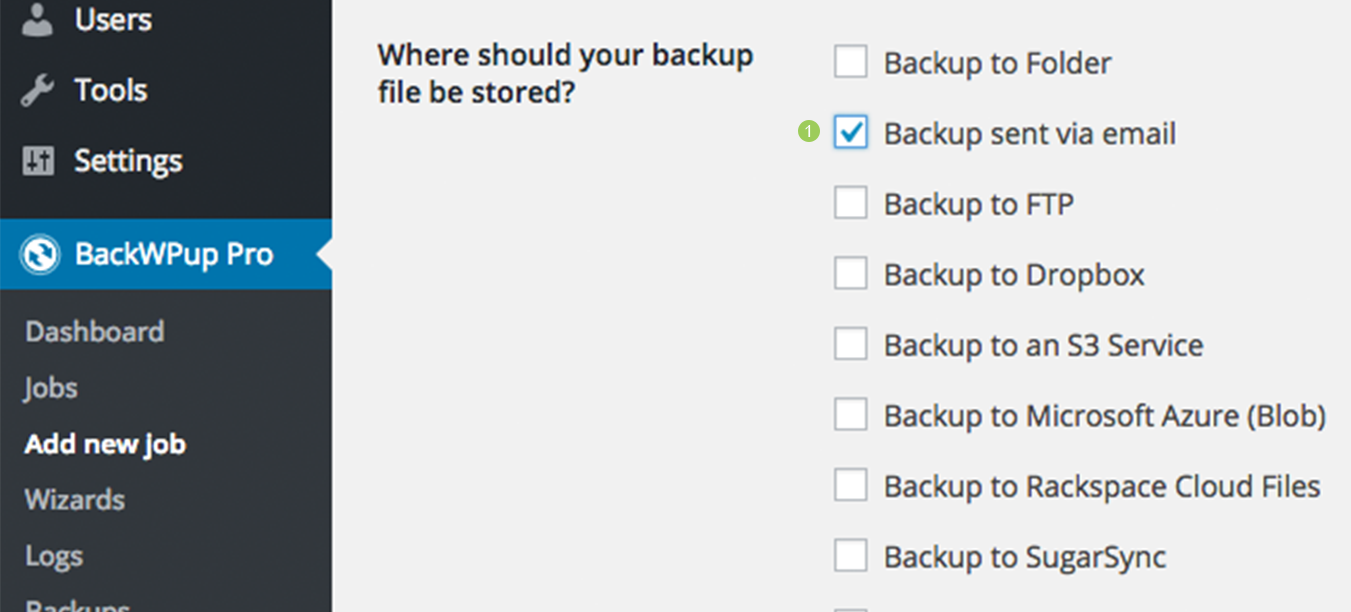Screen dimensions: 1351x612
Task: Check the Backup to SugarSync option
Action: pos(851,556)
